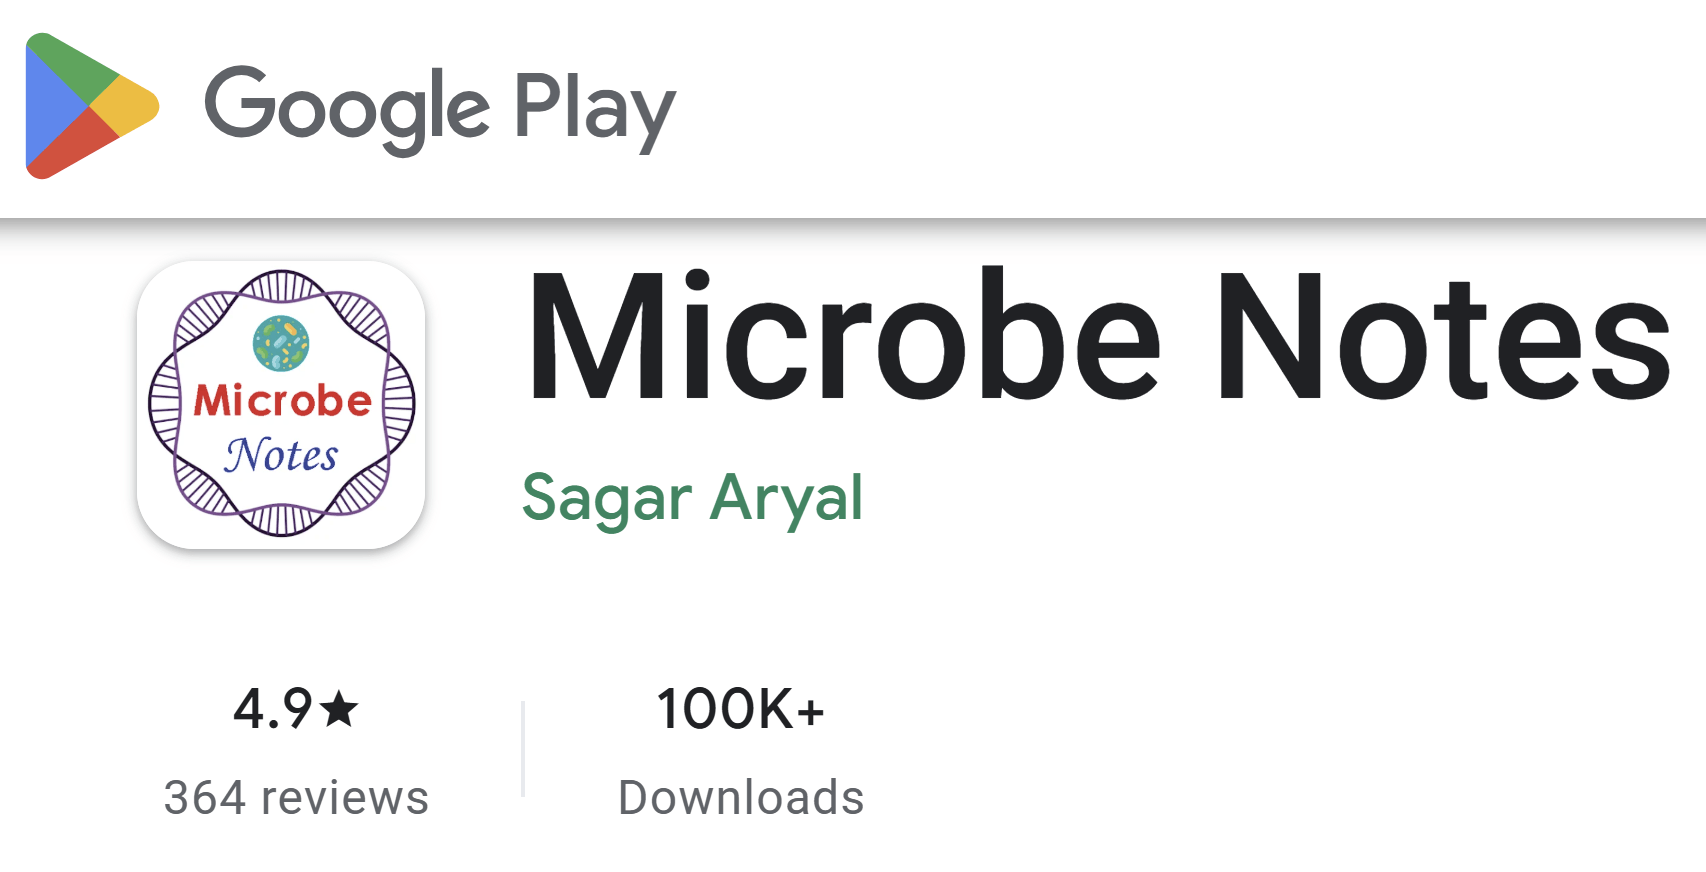Click the first name "Sagar" in developer link
The image size is (1706, 872).
coord(607,497)
